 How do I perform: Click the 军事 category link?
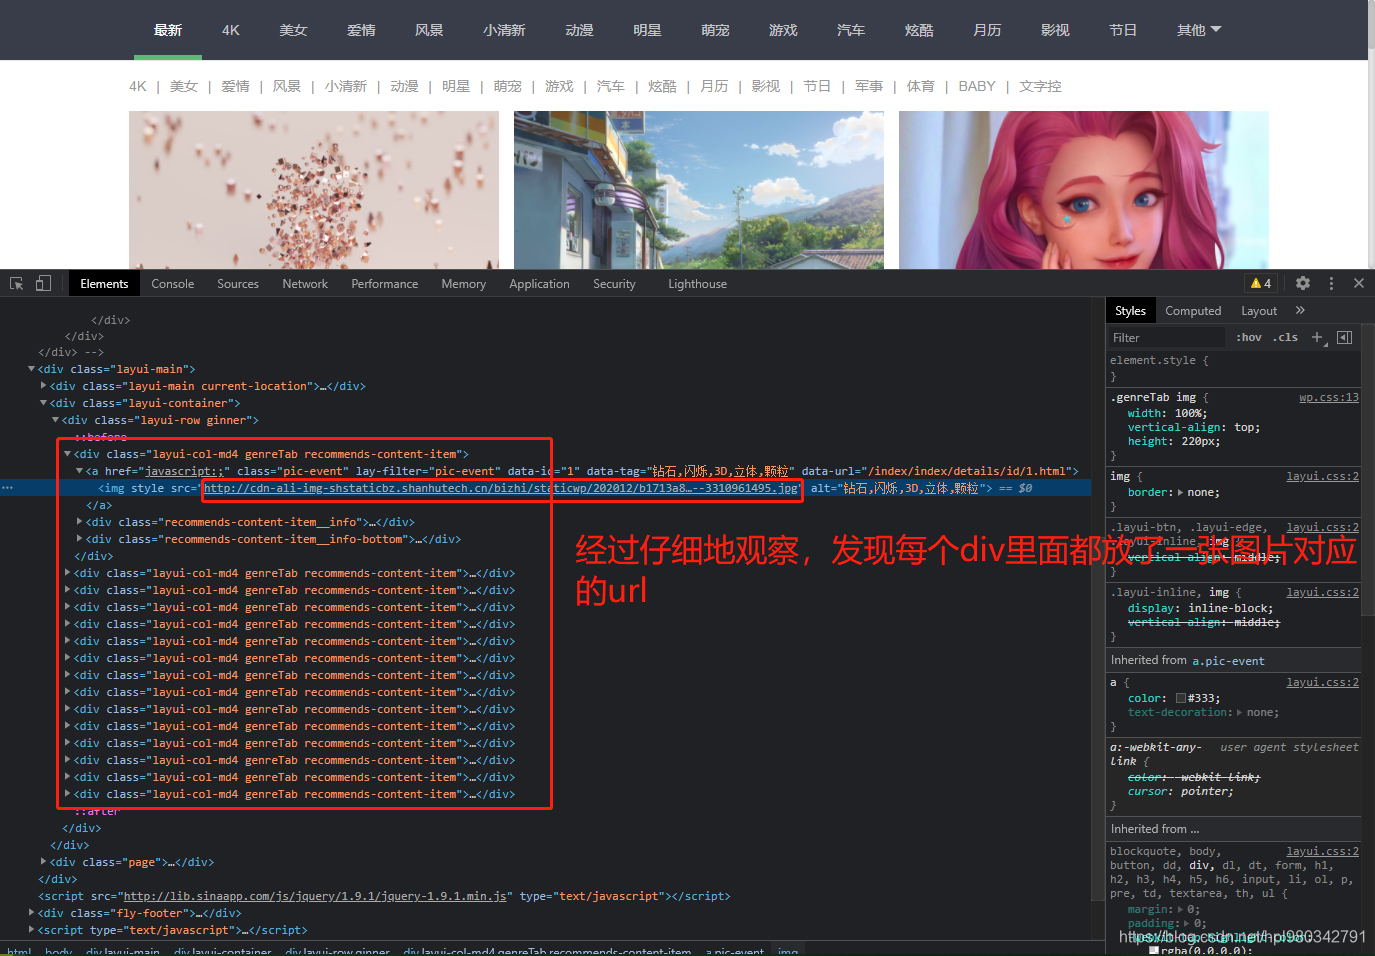coord(869,86)
